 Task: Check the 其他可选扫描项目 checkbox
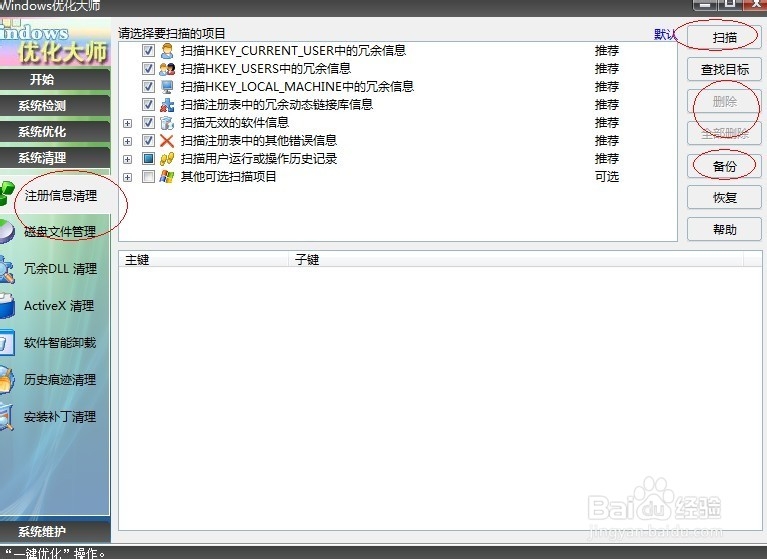148,177
